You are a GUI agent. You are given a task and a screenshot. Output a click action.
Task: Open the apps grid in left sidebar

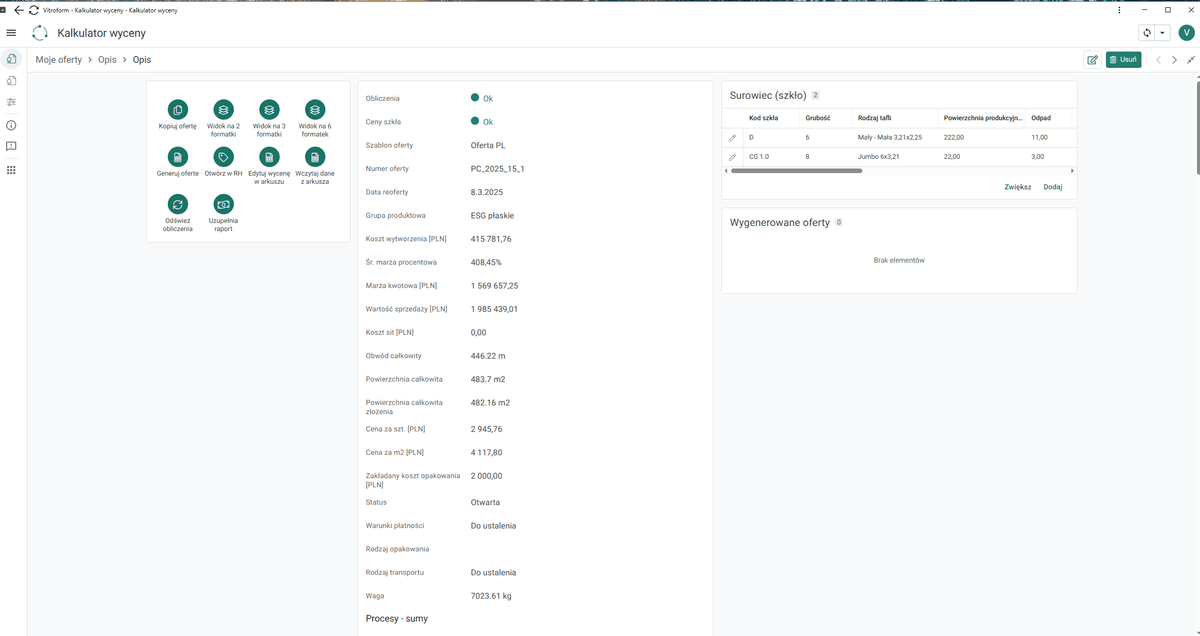tap(11, 170)
